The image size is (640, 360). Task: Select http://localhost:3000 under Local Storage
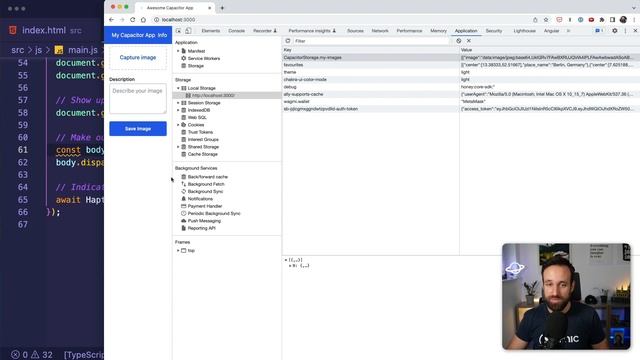pyautogui.click(x=213, y=96)
